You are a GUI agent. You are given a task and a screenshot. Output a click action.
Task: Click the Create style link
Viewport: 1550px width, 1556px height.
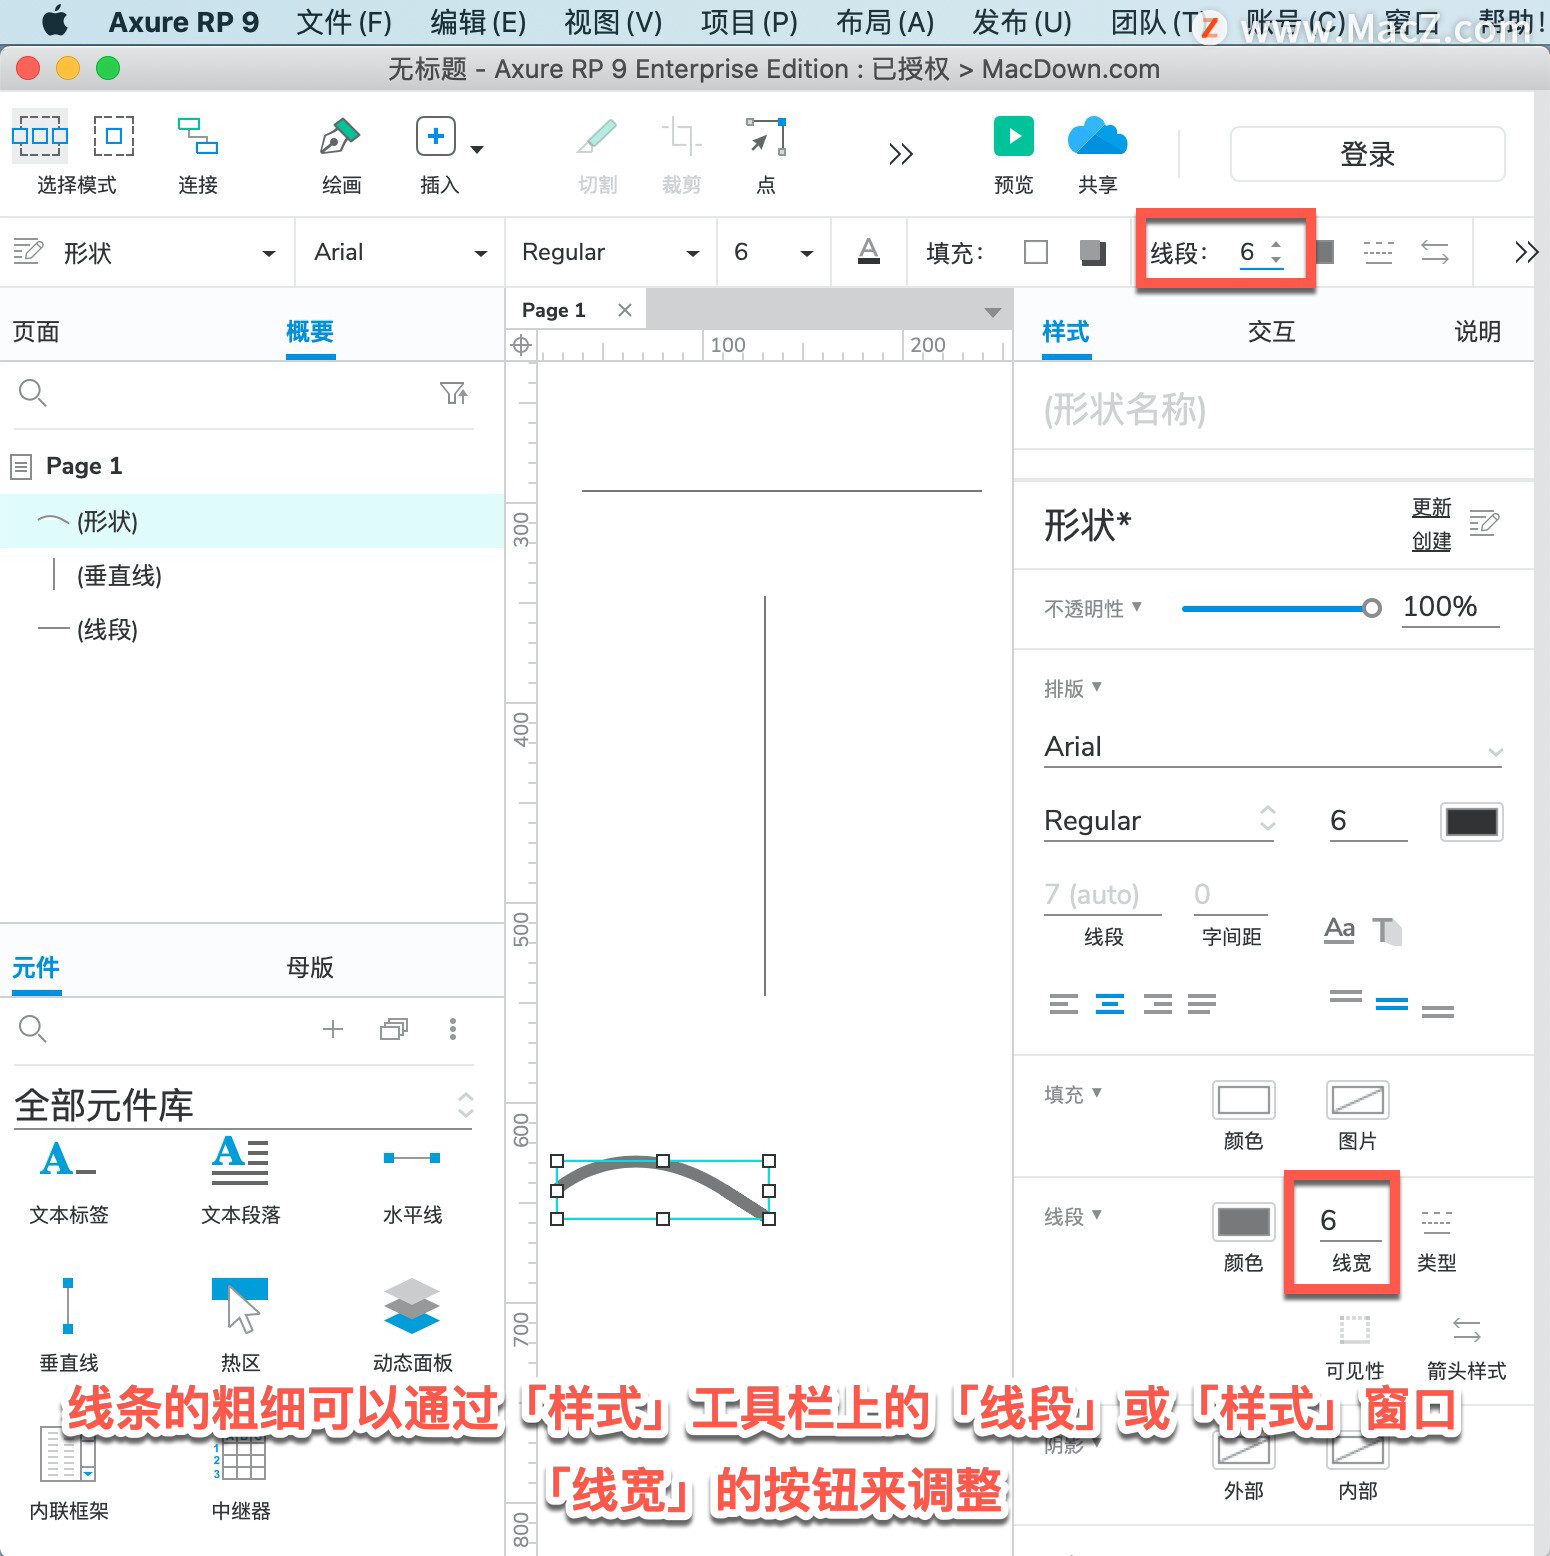pyautogui.click(x=1431, y=542)
